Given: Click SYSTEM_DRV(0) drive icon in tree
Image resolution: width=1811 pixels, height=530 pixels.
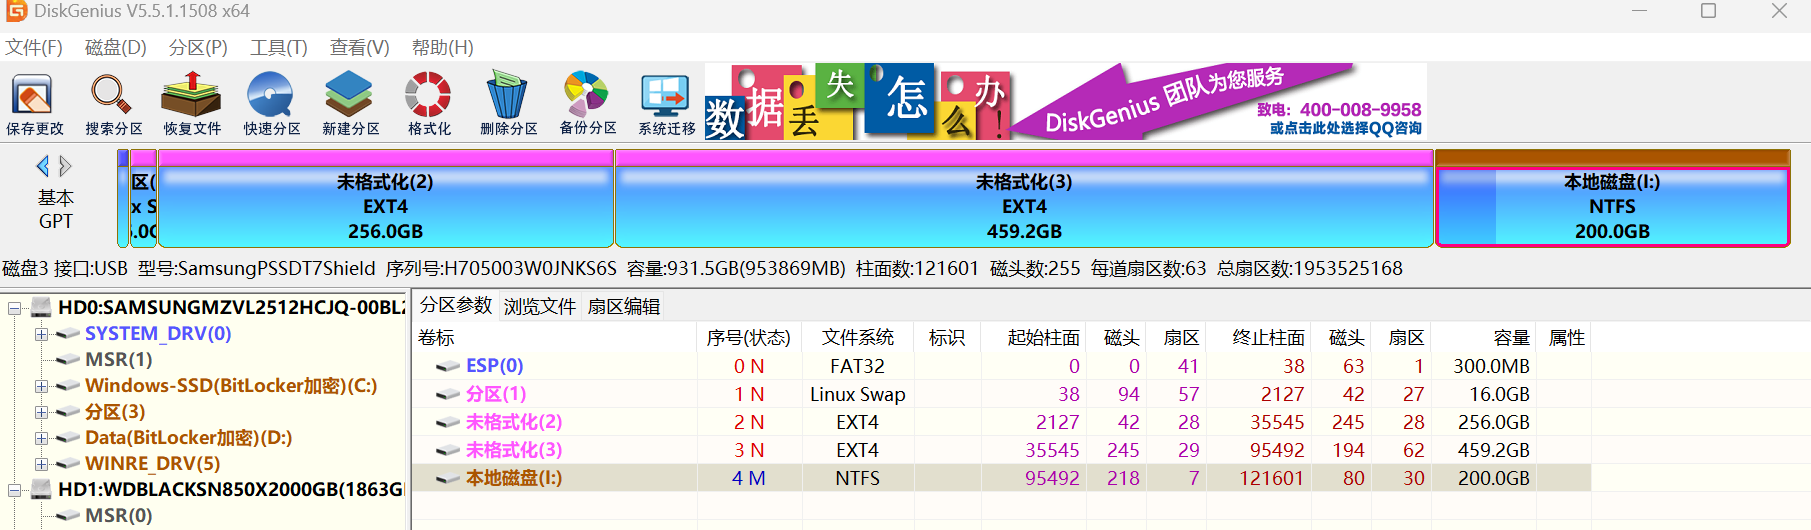Looking at the screenshot, I should point(68,334).
